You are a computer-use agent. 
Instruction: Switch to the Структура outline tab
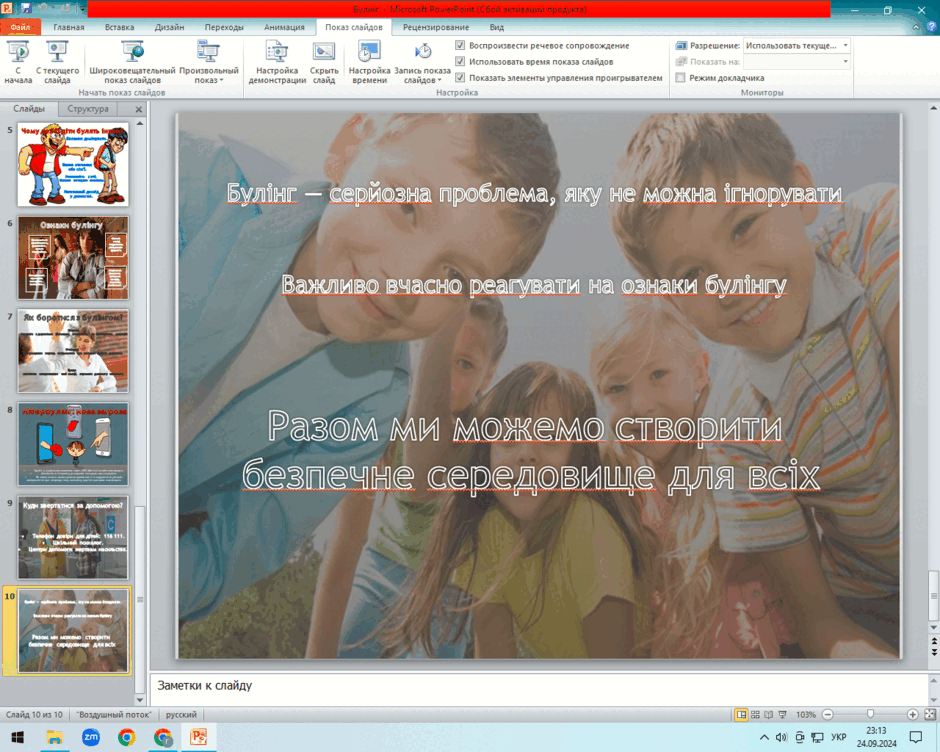[x=88, y=109]
